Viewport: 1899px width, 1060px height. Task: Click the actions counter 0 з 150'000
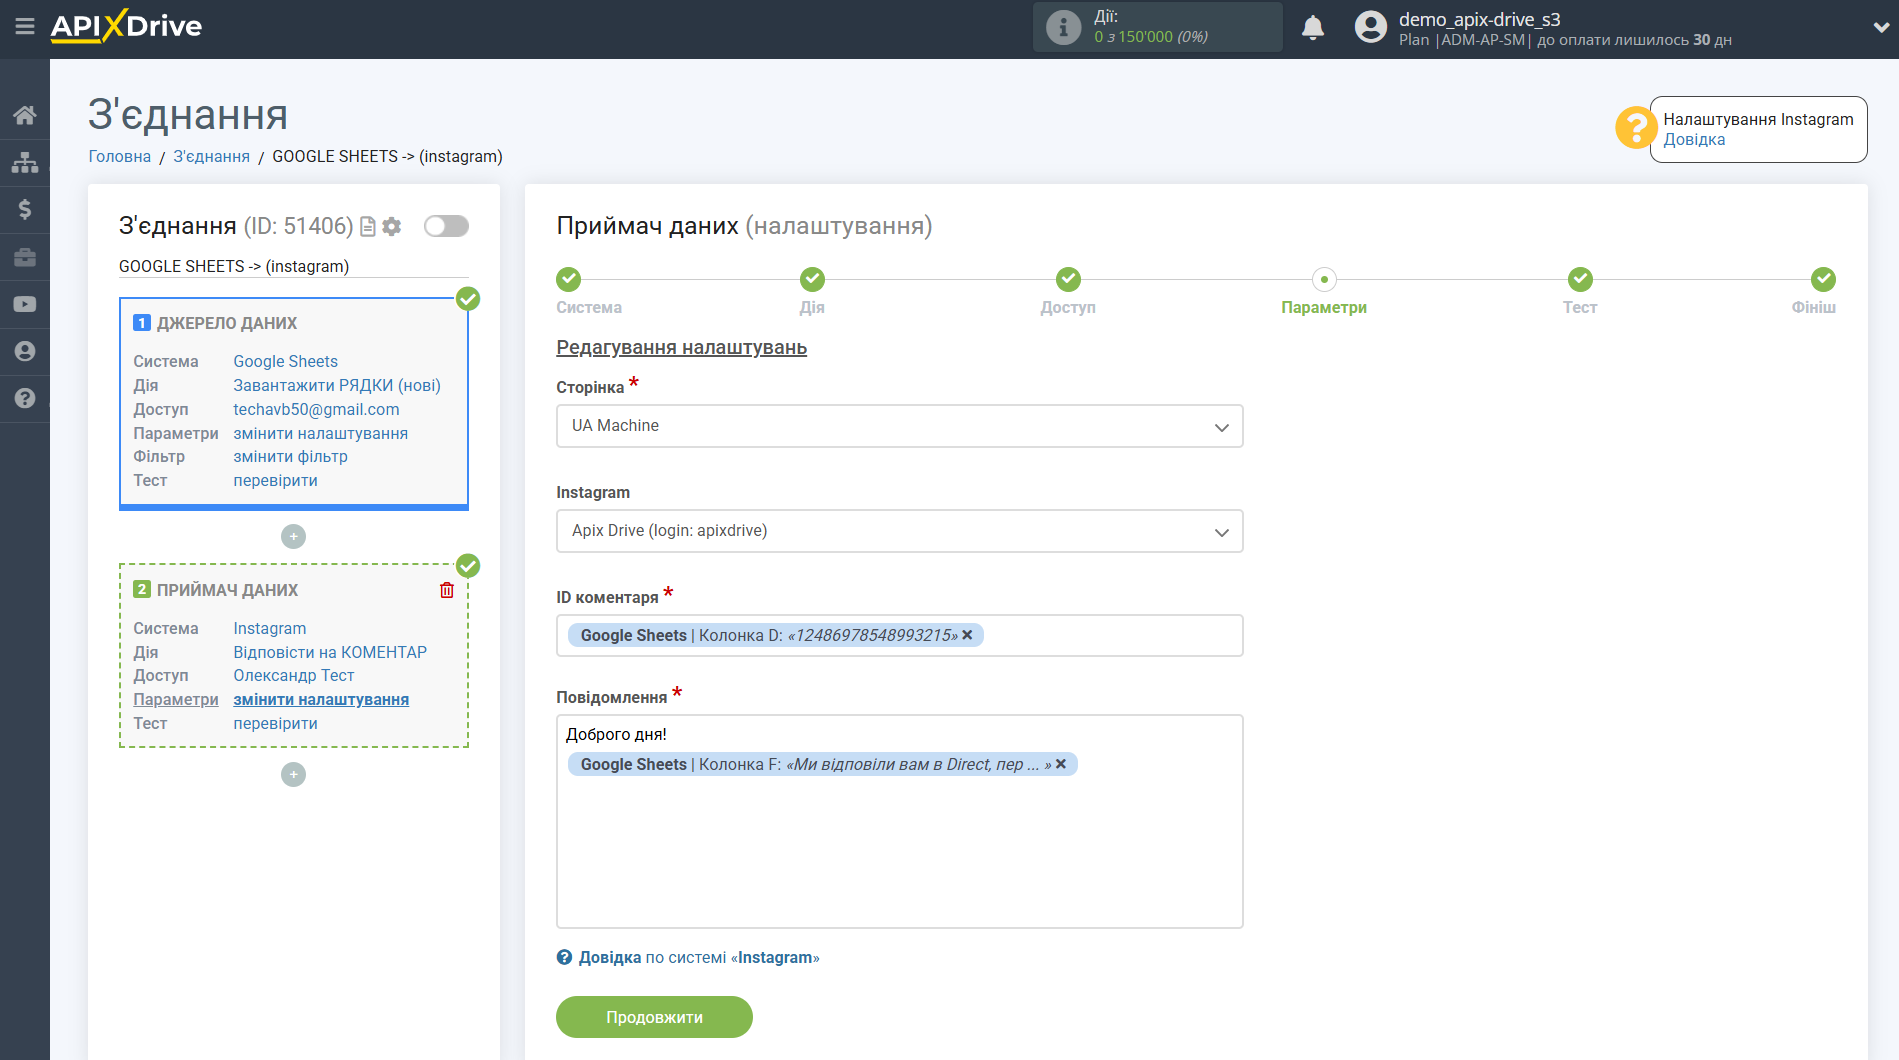click(1150, 37)
